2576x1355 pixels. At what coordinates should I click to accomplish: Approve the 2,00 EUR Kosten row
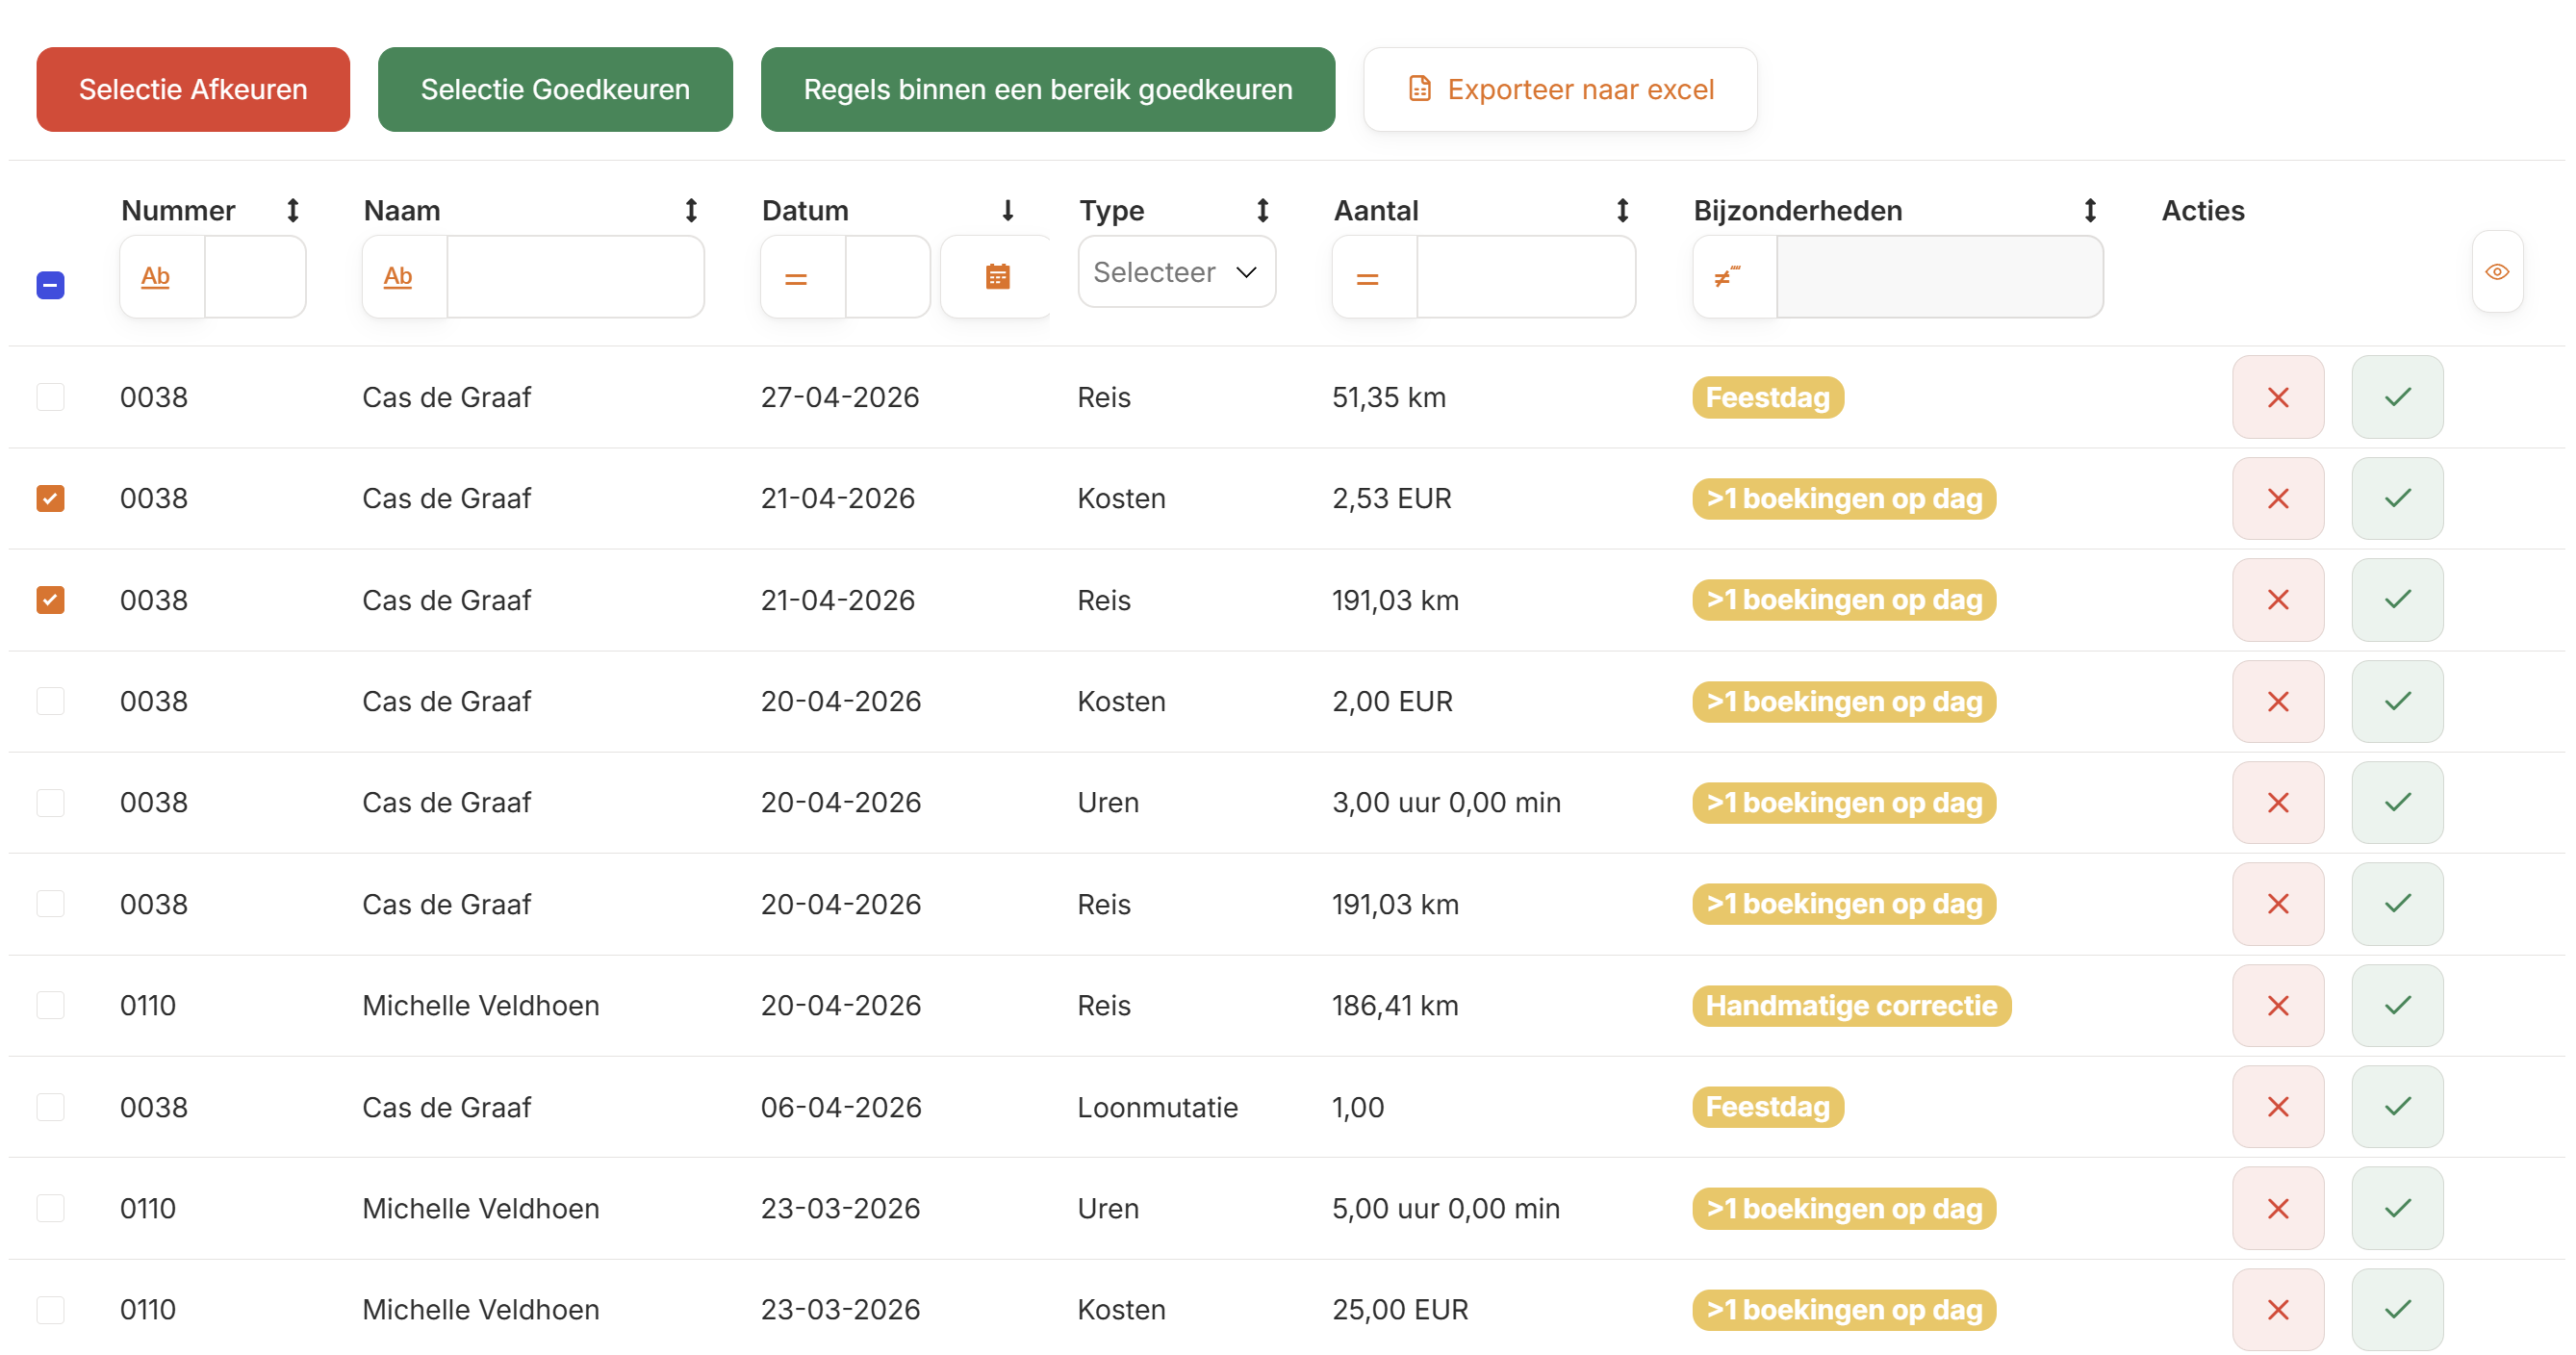point(2397,701)
